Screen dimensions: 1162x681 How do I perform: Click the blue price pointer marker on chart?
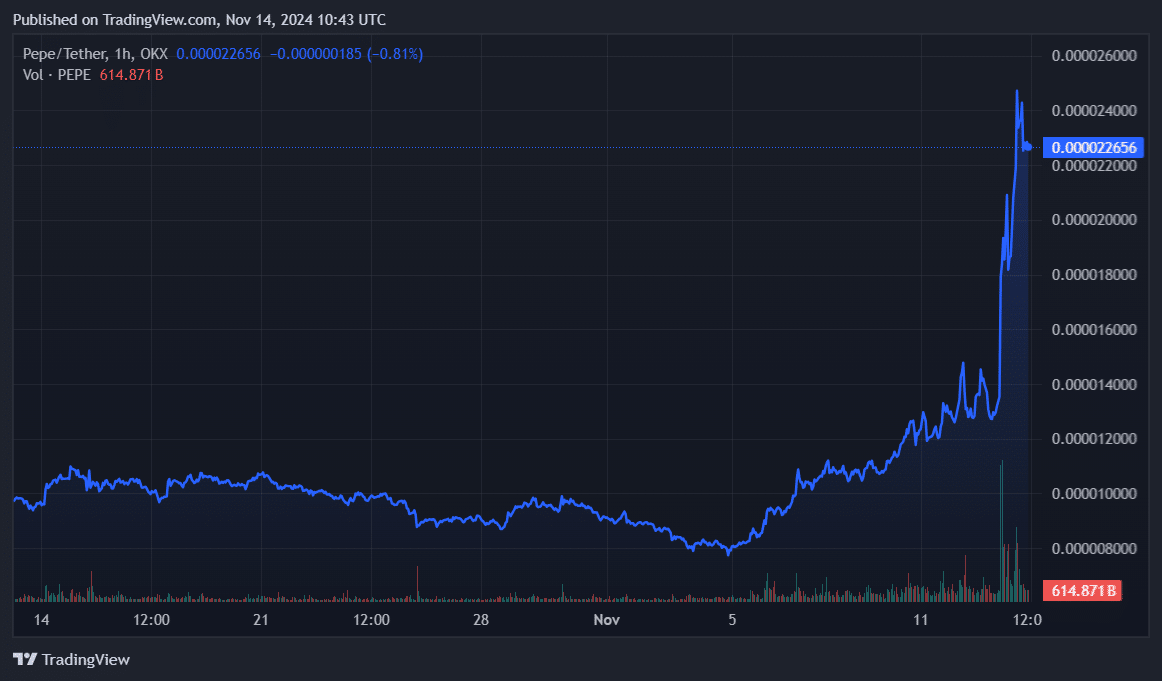(1026, 147)
